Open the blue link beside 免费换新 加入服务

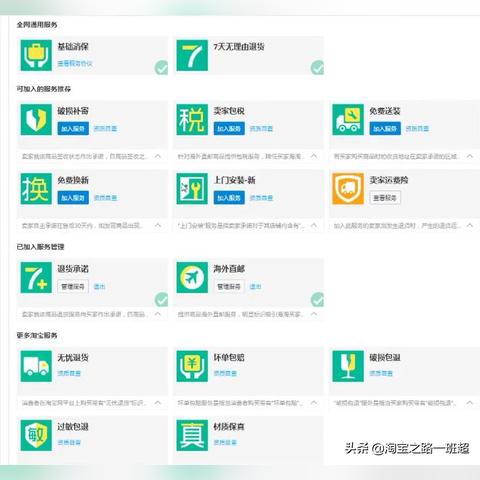pyautogui.click(x=105, y=198)
